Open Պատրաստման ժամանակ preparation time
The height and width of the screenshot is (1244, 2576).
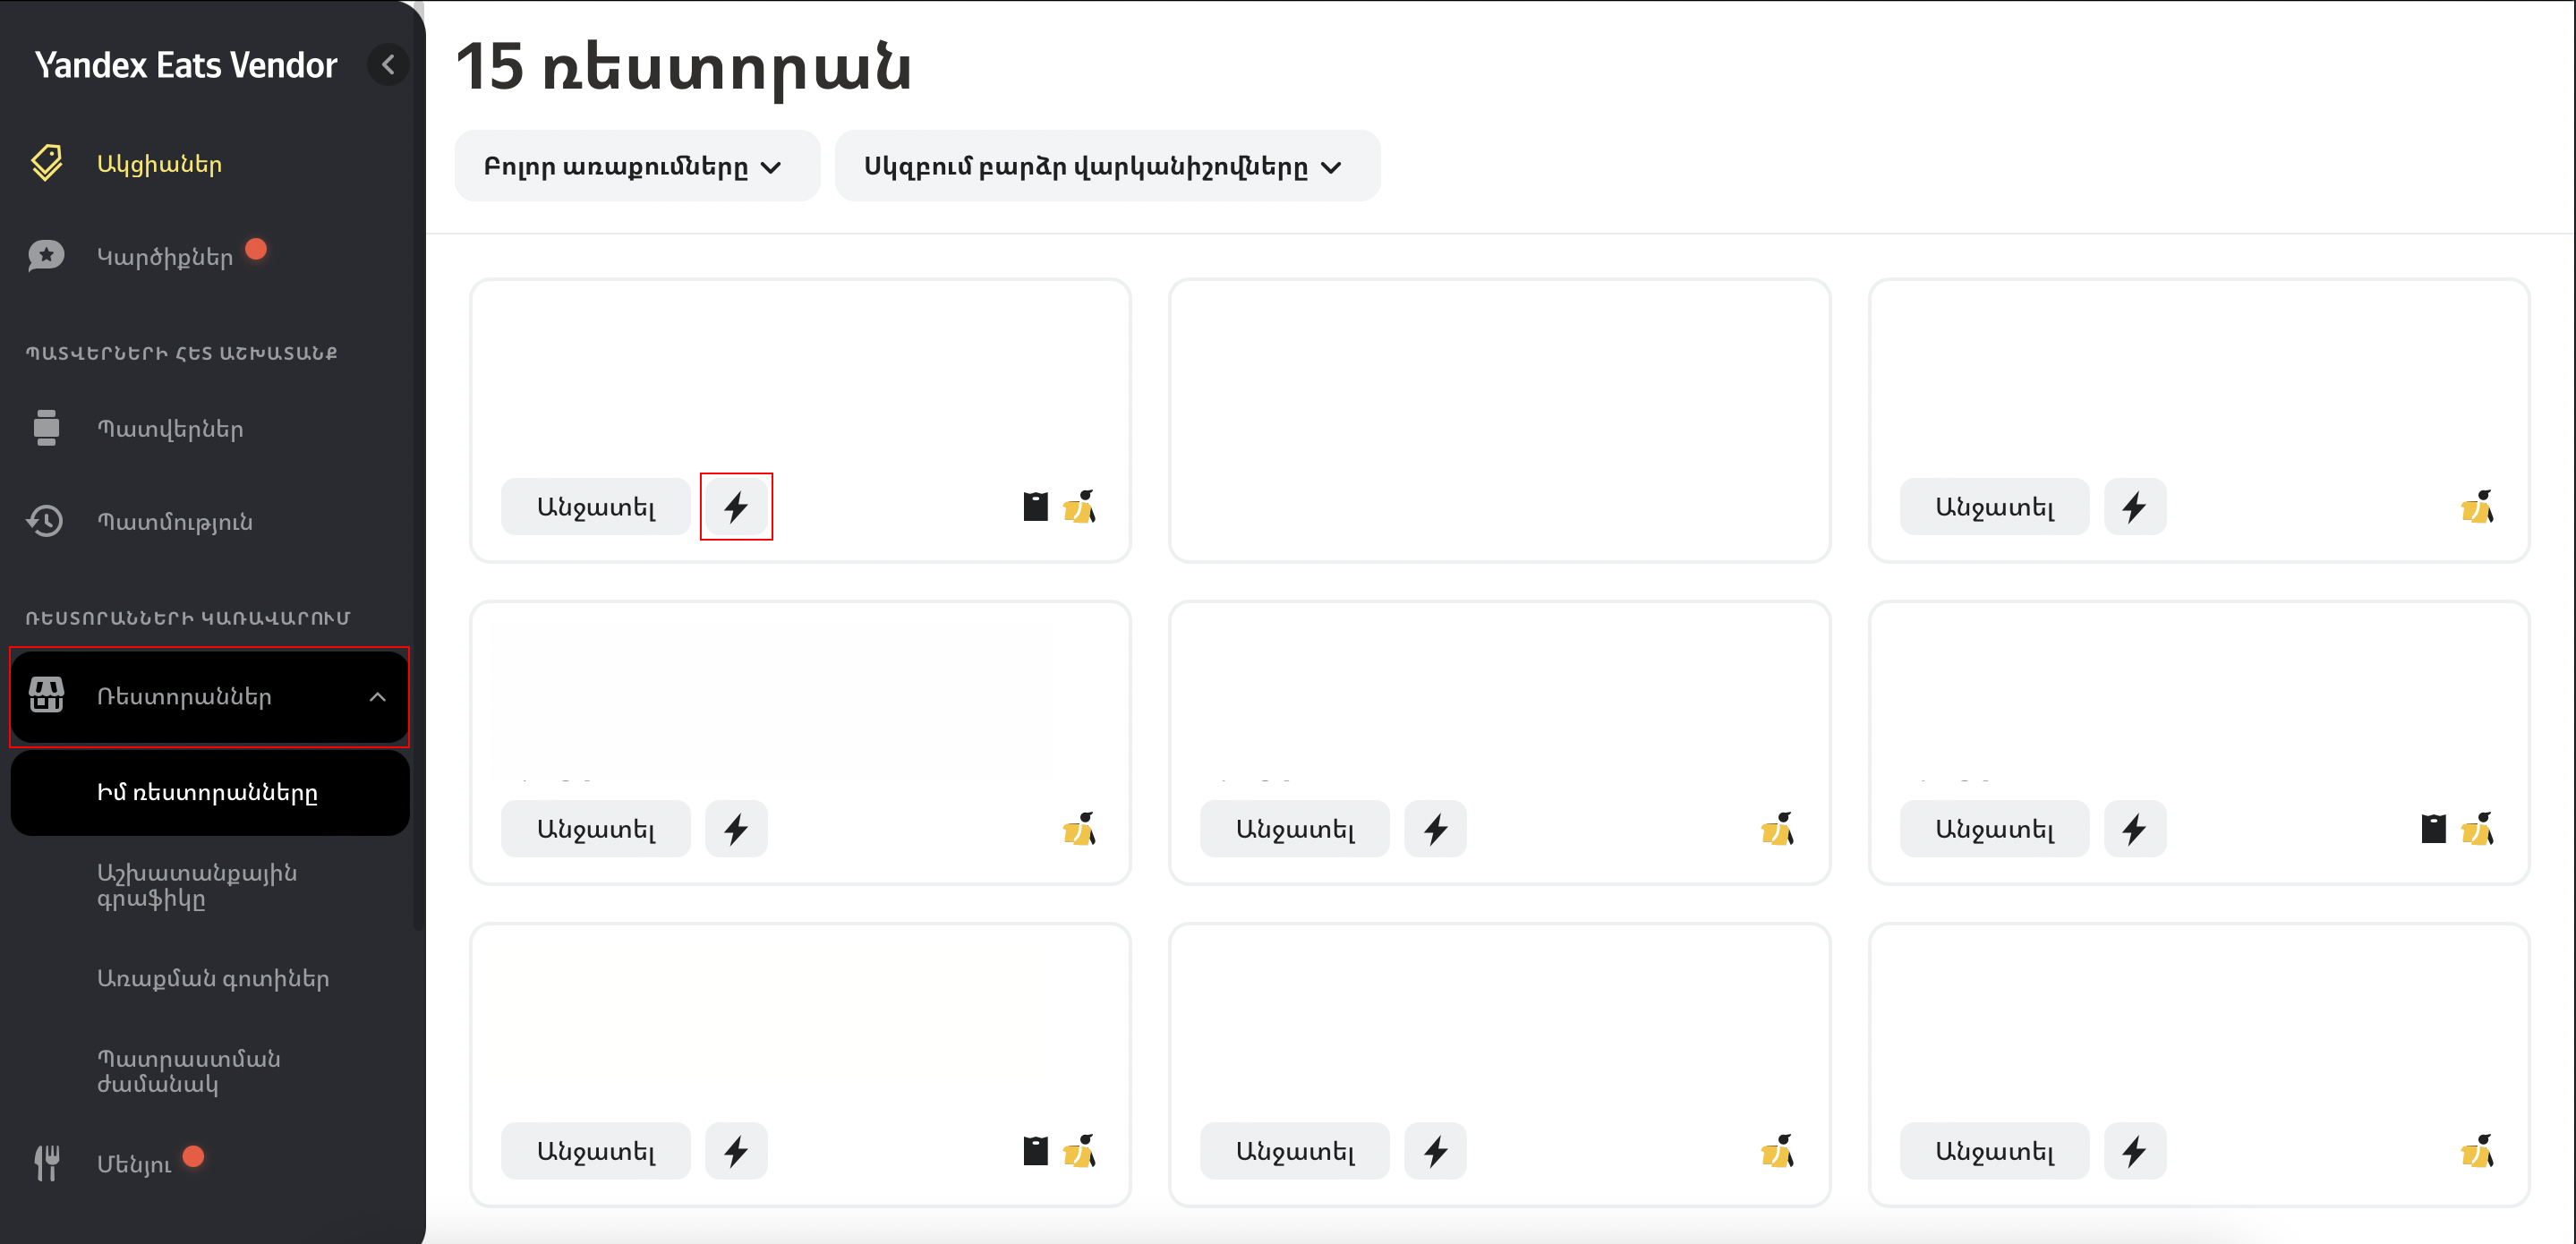tap(188, 1071)
